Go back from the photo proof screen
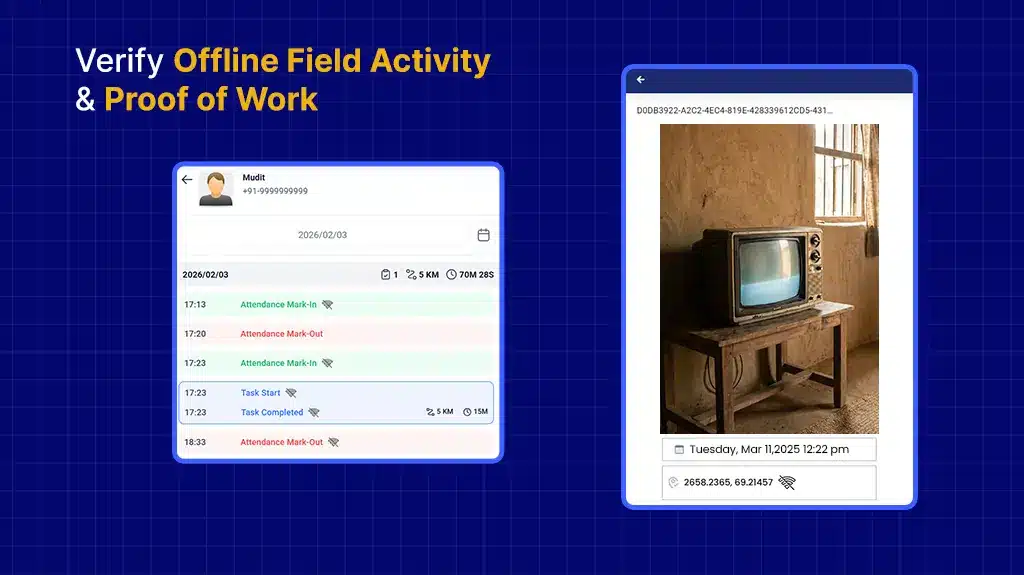 coord(641,80)
